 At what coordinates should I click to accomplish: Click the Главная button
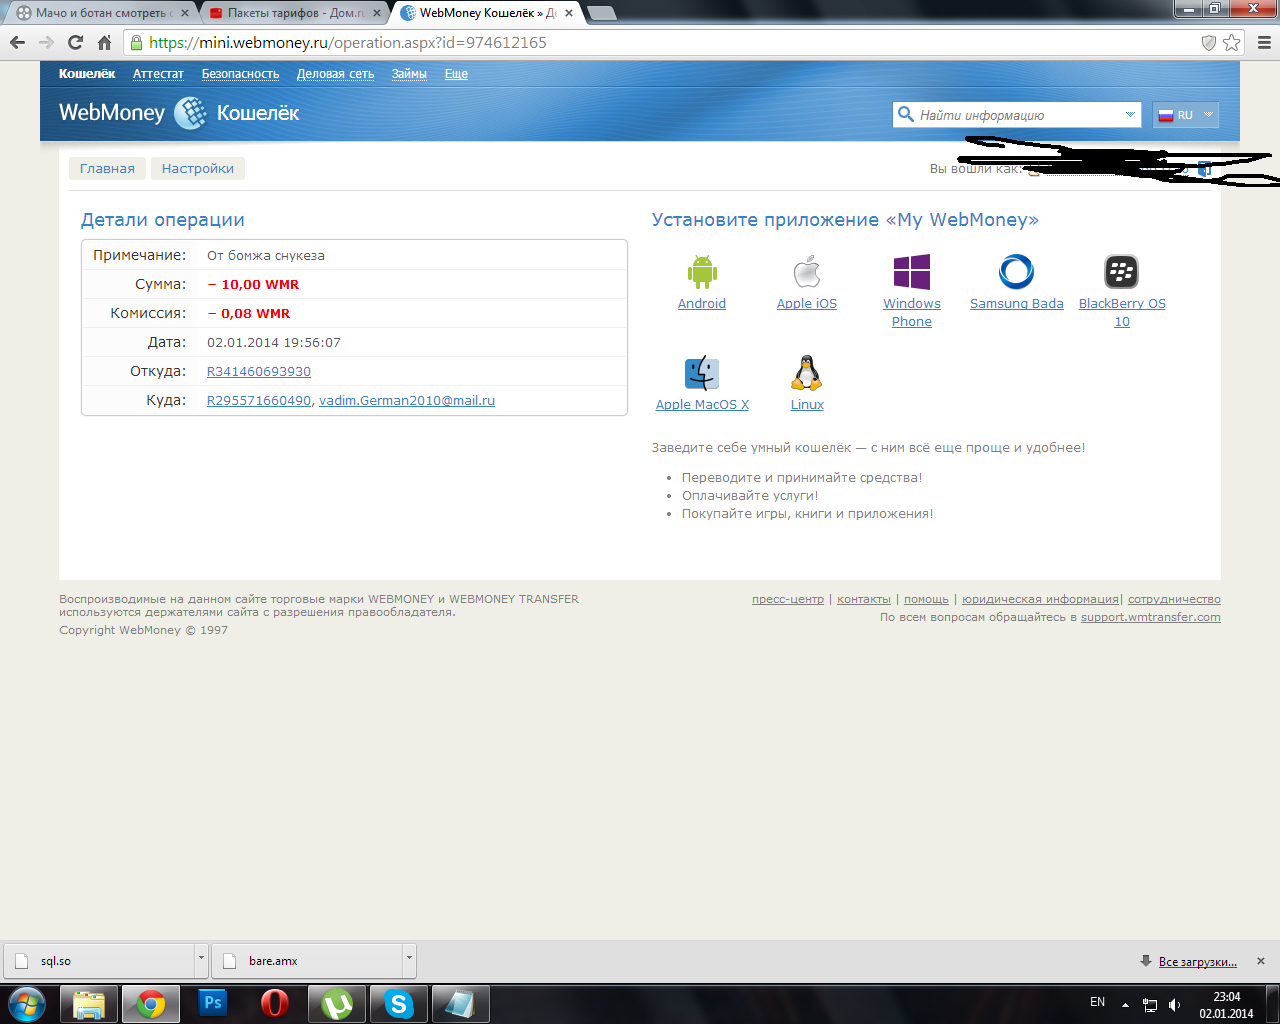pos(107,168)
